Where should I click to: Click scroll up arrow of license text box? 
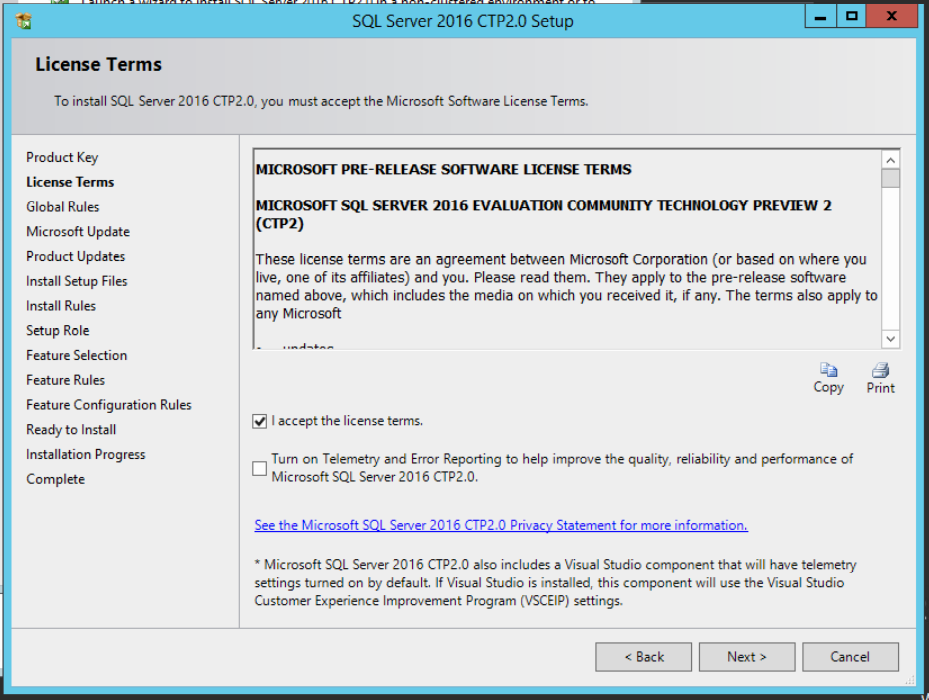[x=890, y=160]
